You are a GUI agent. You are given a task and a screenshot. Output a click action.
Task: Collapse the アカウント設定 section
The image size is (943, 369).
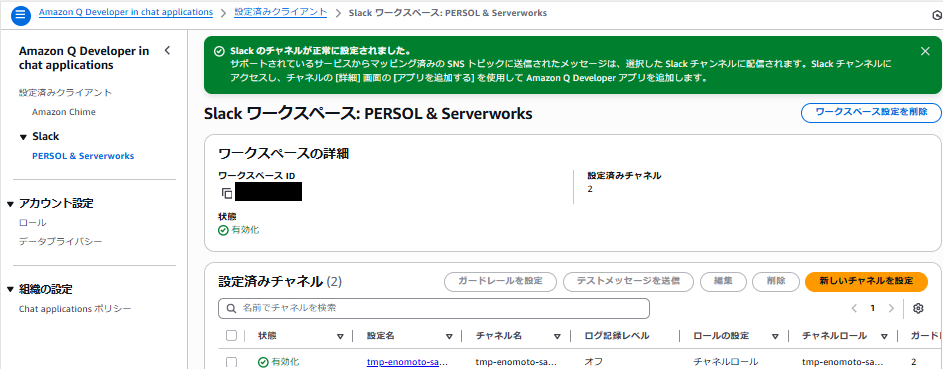click(x=10, y=204)
